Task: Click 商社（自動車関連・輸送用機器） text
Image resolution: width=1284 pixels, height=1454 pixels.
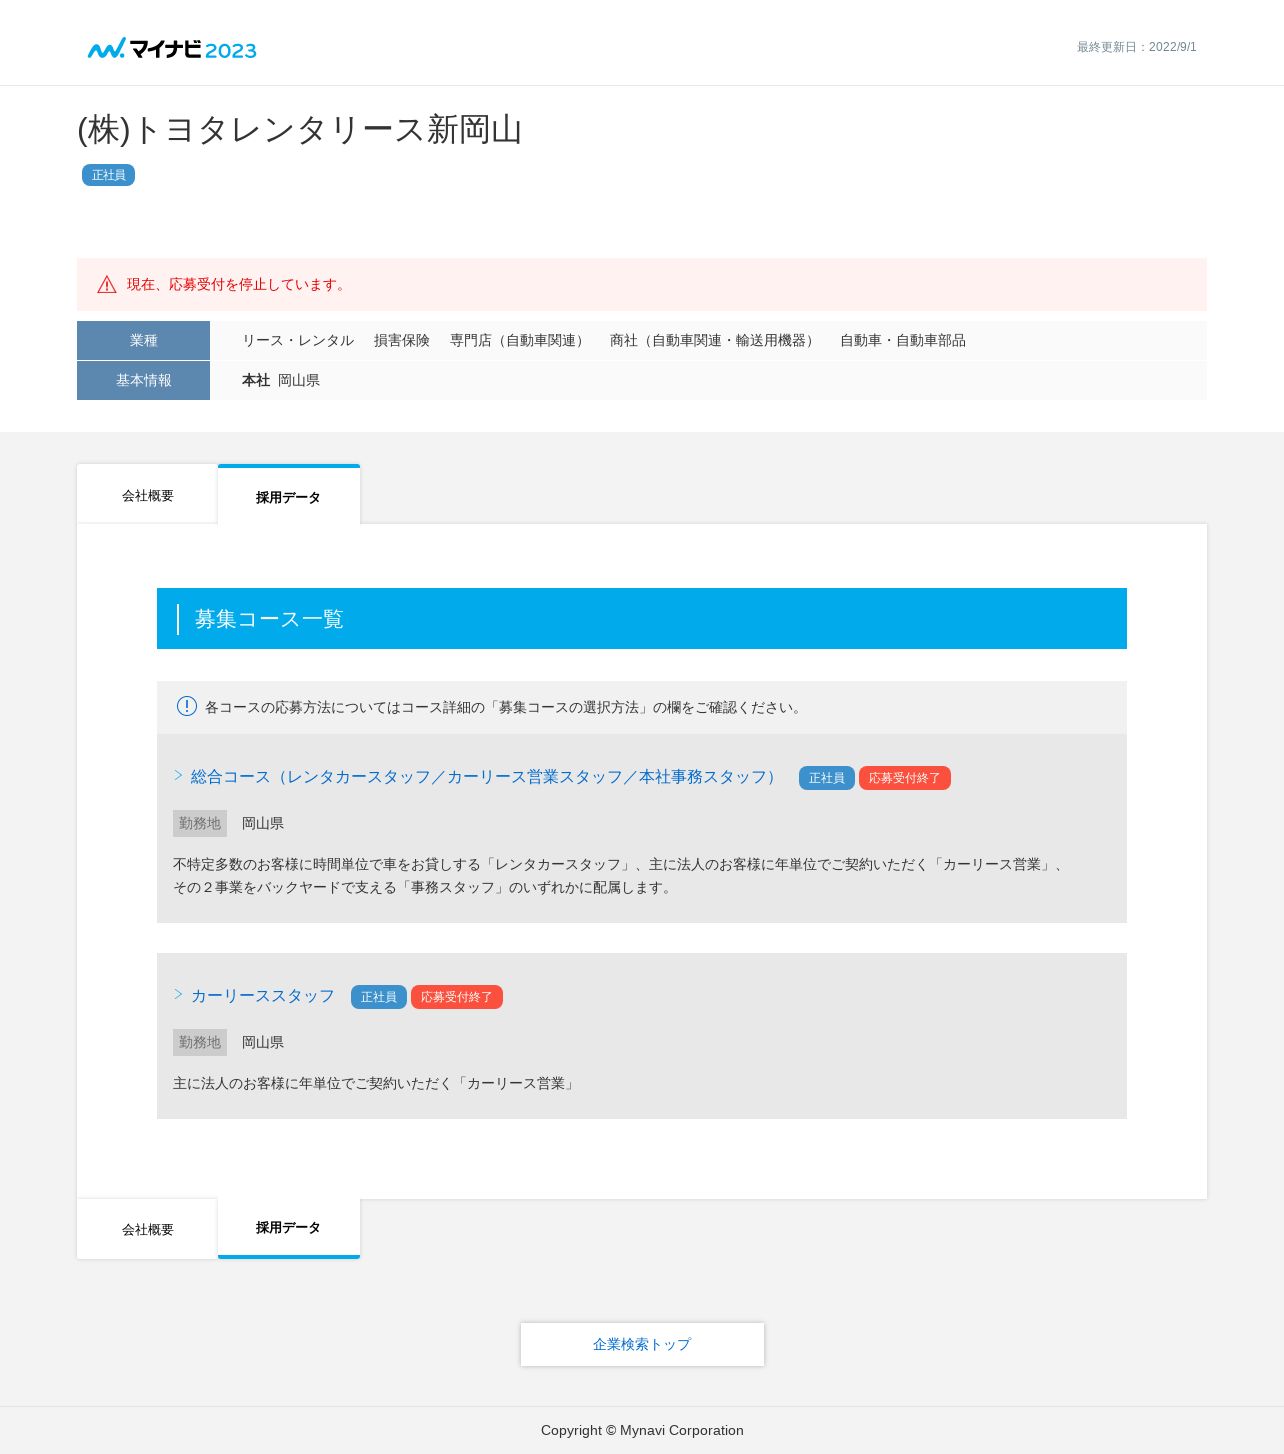Action: [715, 341]
